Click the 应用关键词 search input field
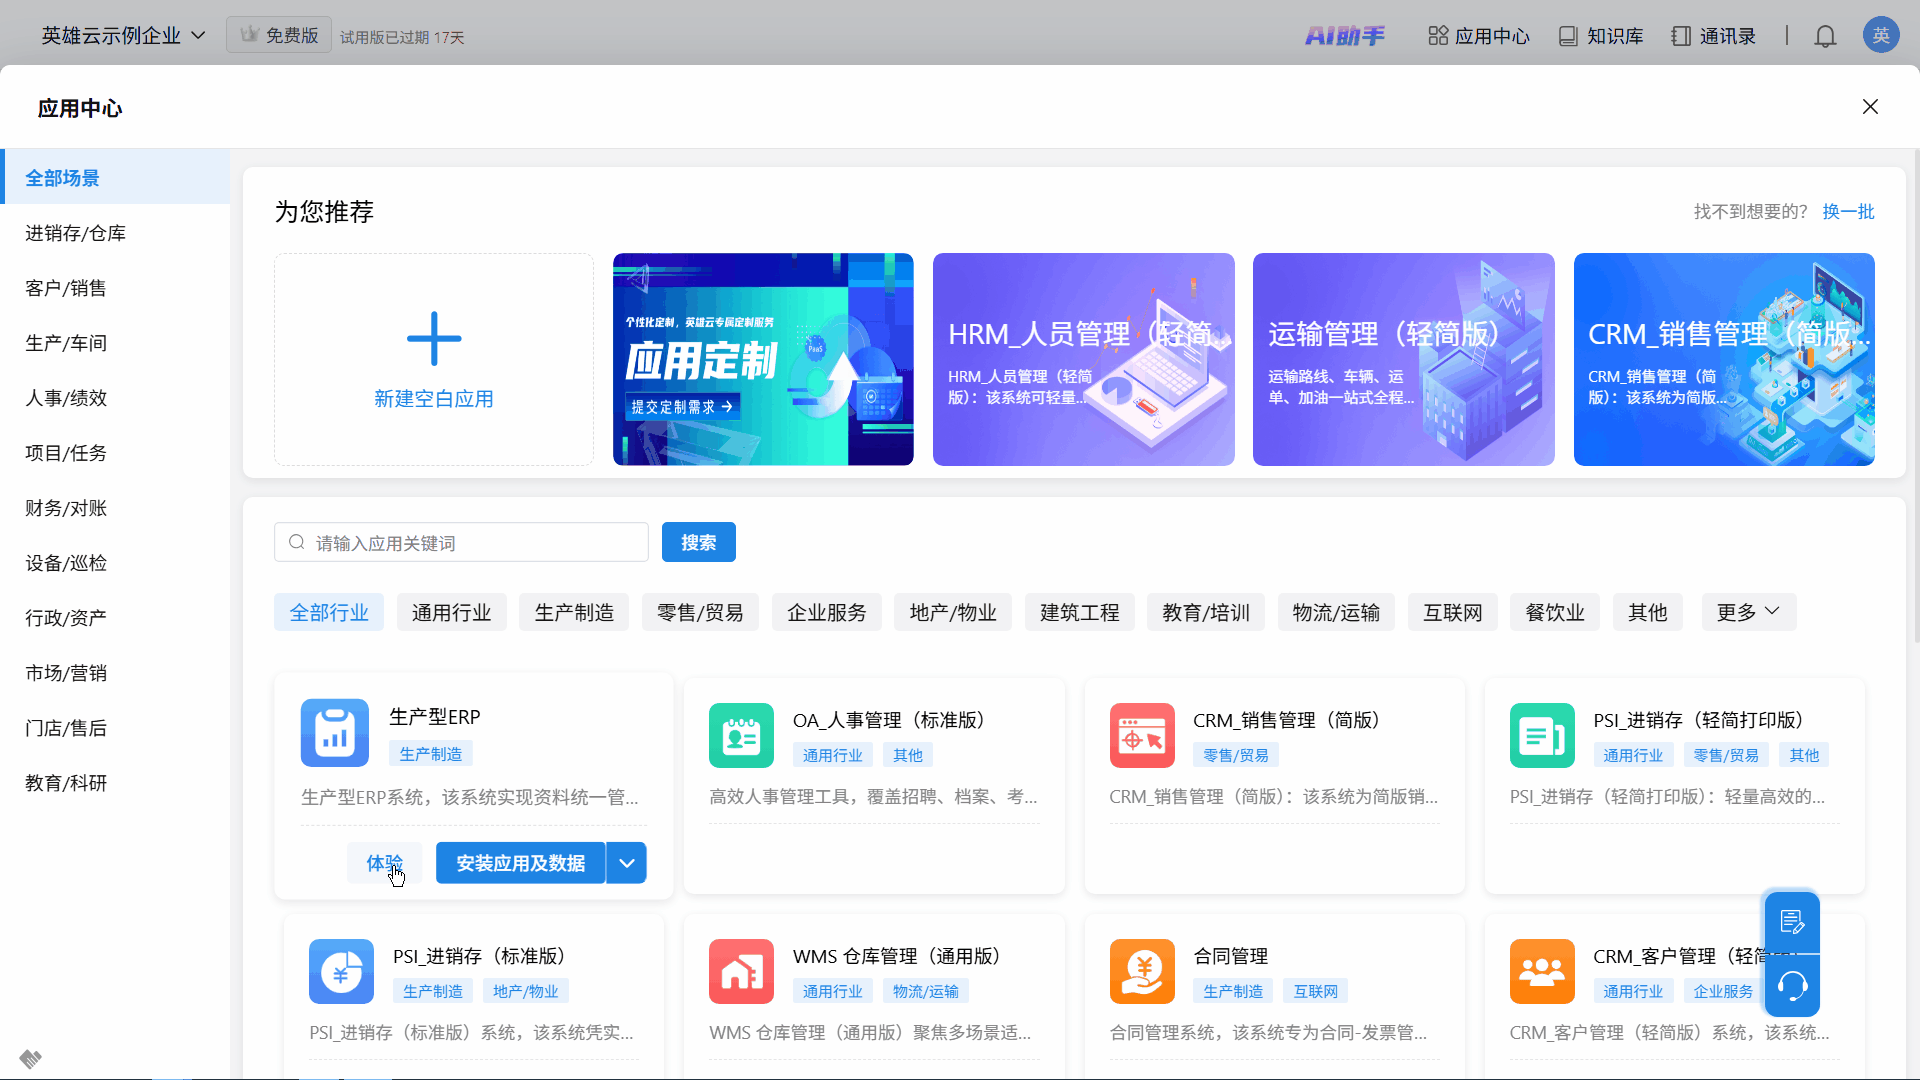Screen dimensions: 1920x1080 (x=470, y=543)
